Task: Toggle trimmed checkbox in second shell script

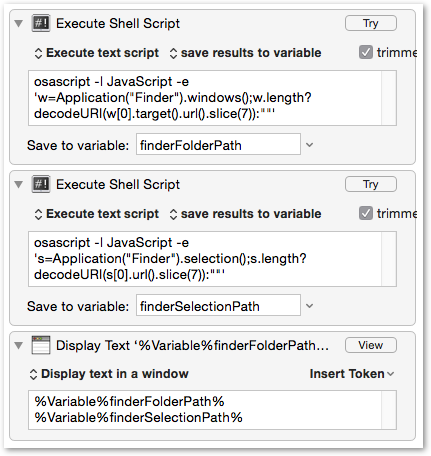Action: (x=366, y=214)
